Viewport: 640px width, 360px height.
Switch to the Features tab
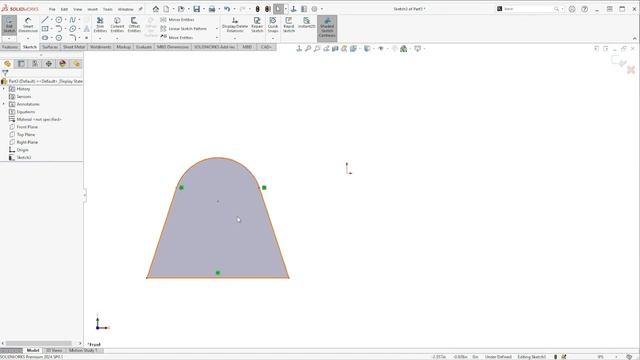point(10,47)
